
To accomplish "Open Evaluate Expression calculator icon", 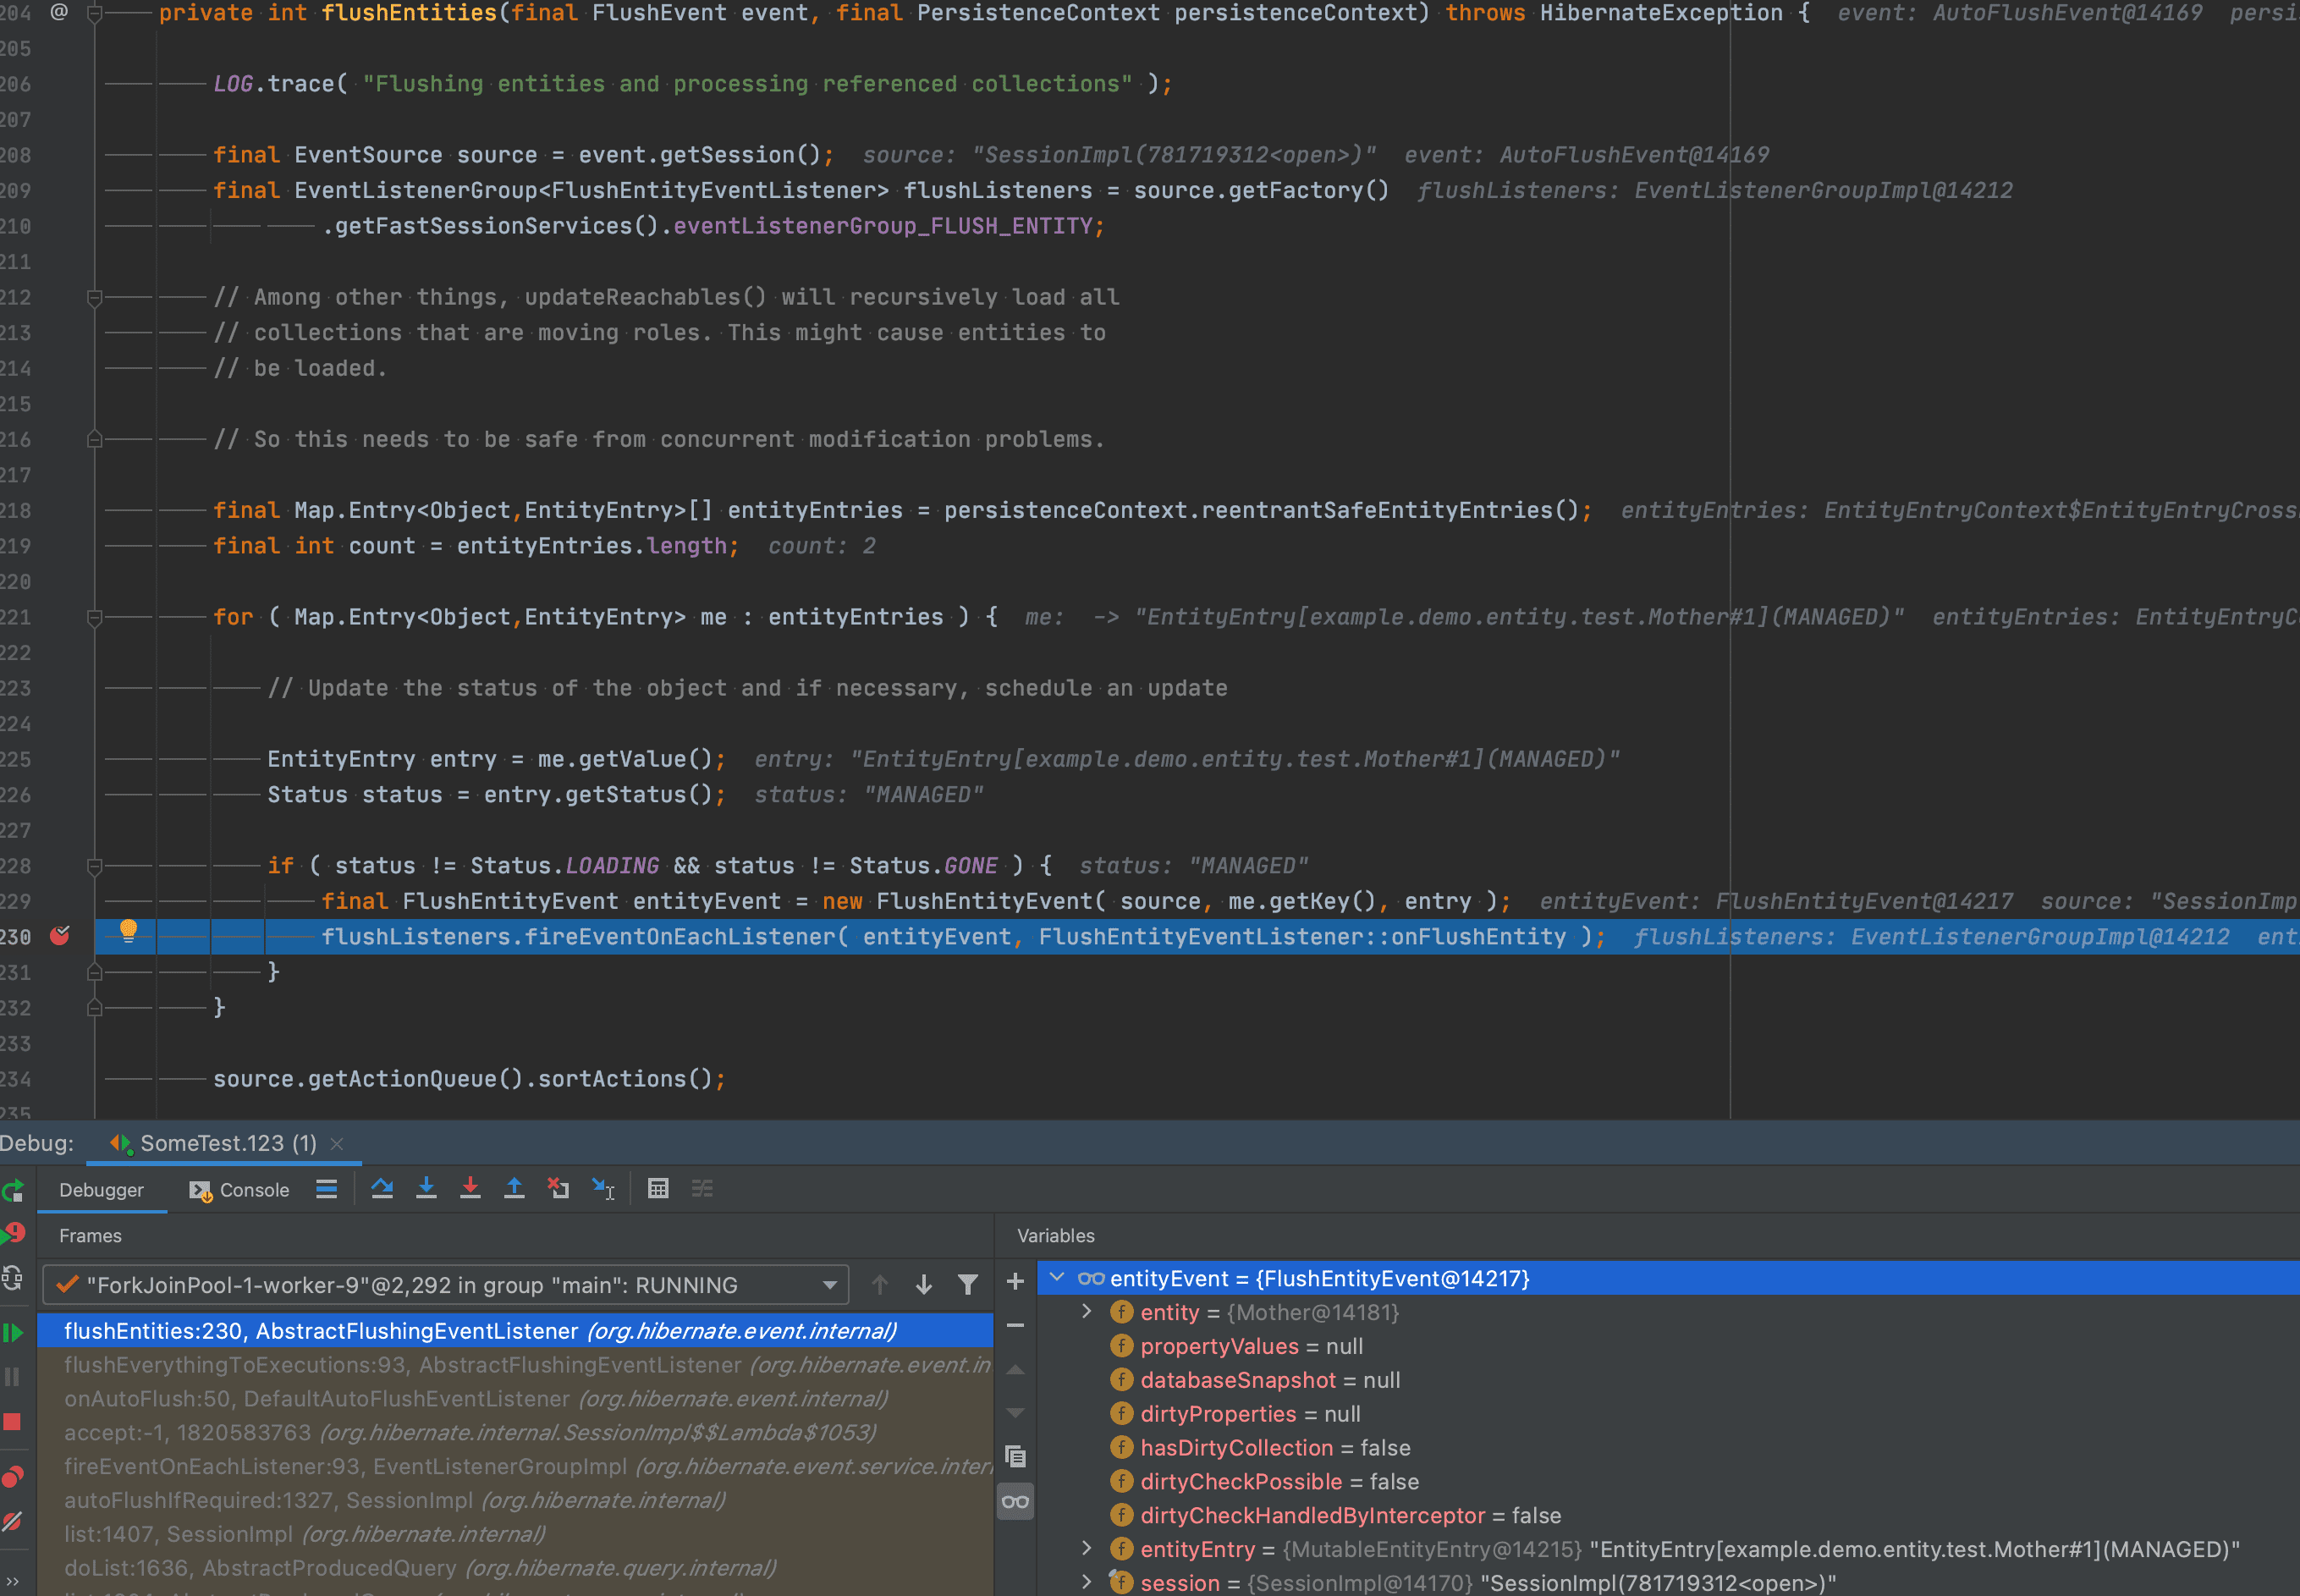I will tap(658, 1189).
